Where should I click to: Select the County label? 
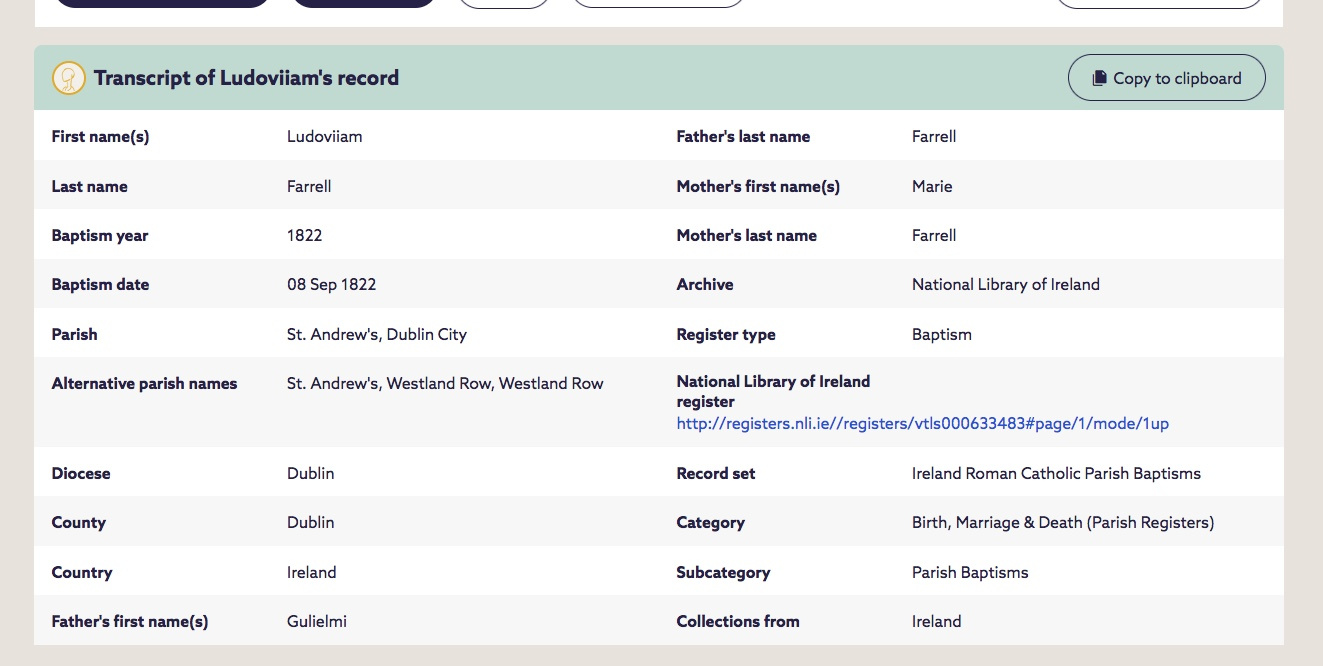pyautogui.click(x=78, y=522)
